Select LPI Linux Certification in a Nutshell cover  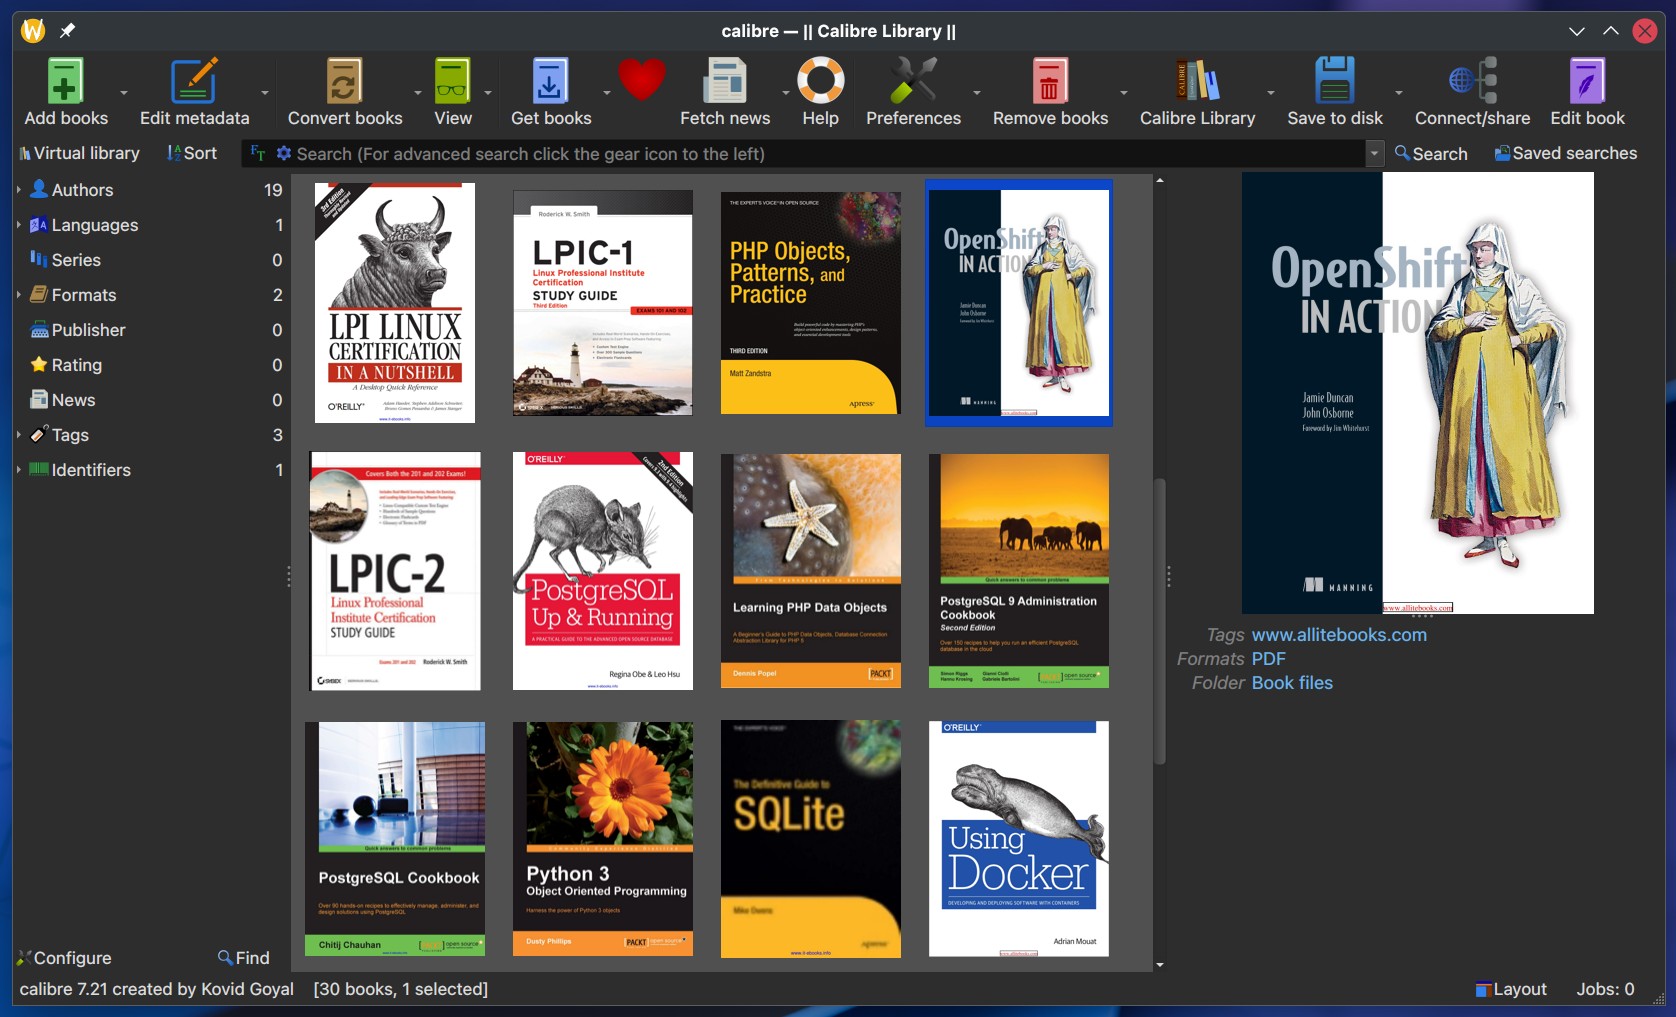(395, 303)
